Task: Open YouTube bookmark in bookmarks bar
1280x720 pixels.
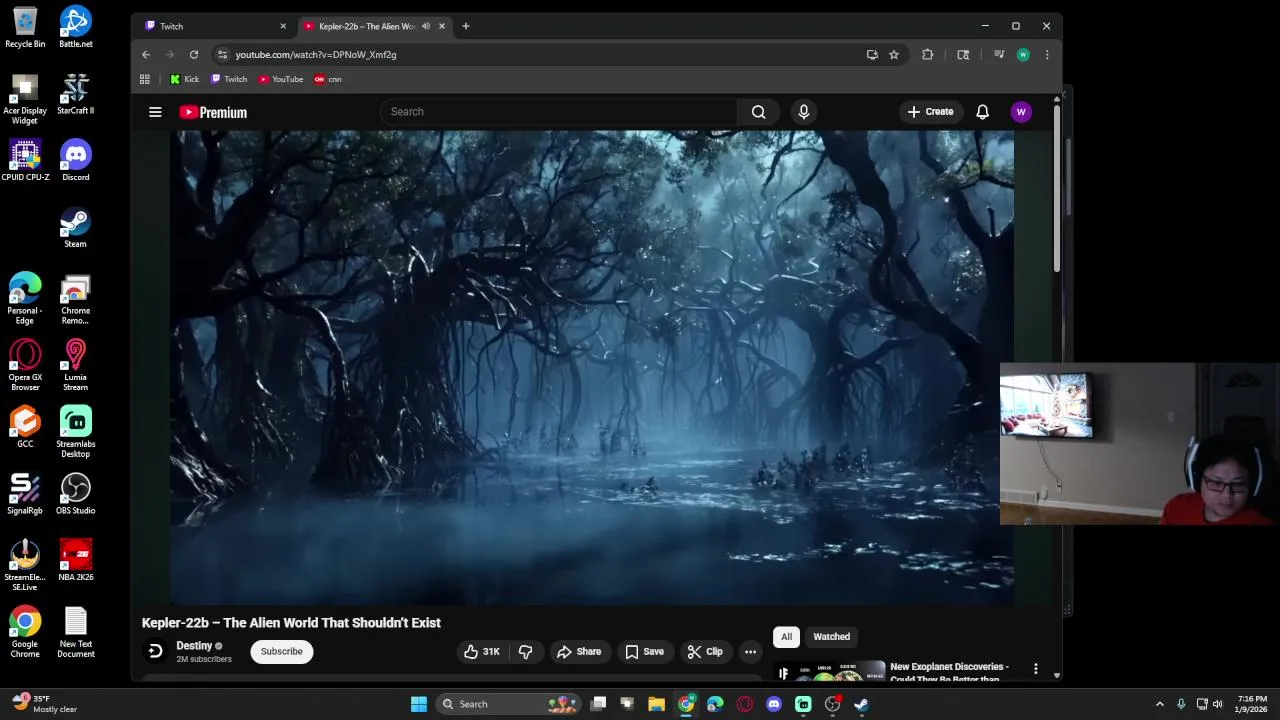Action: tap(280, 79)
